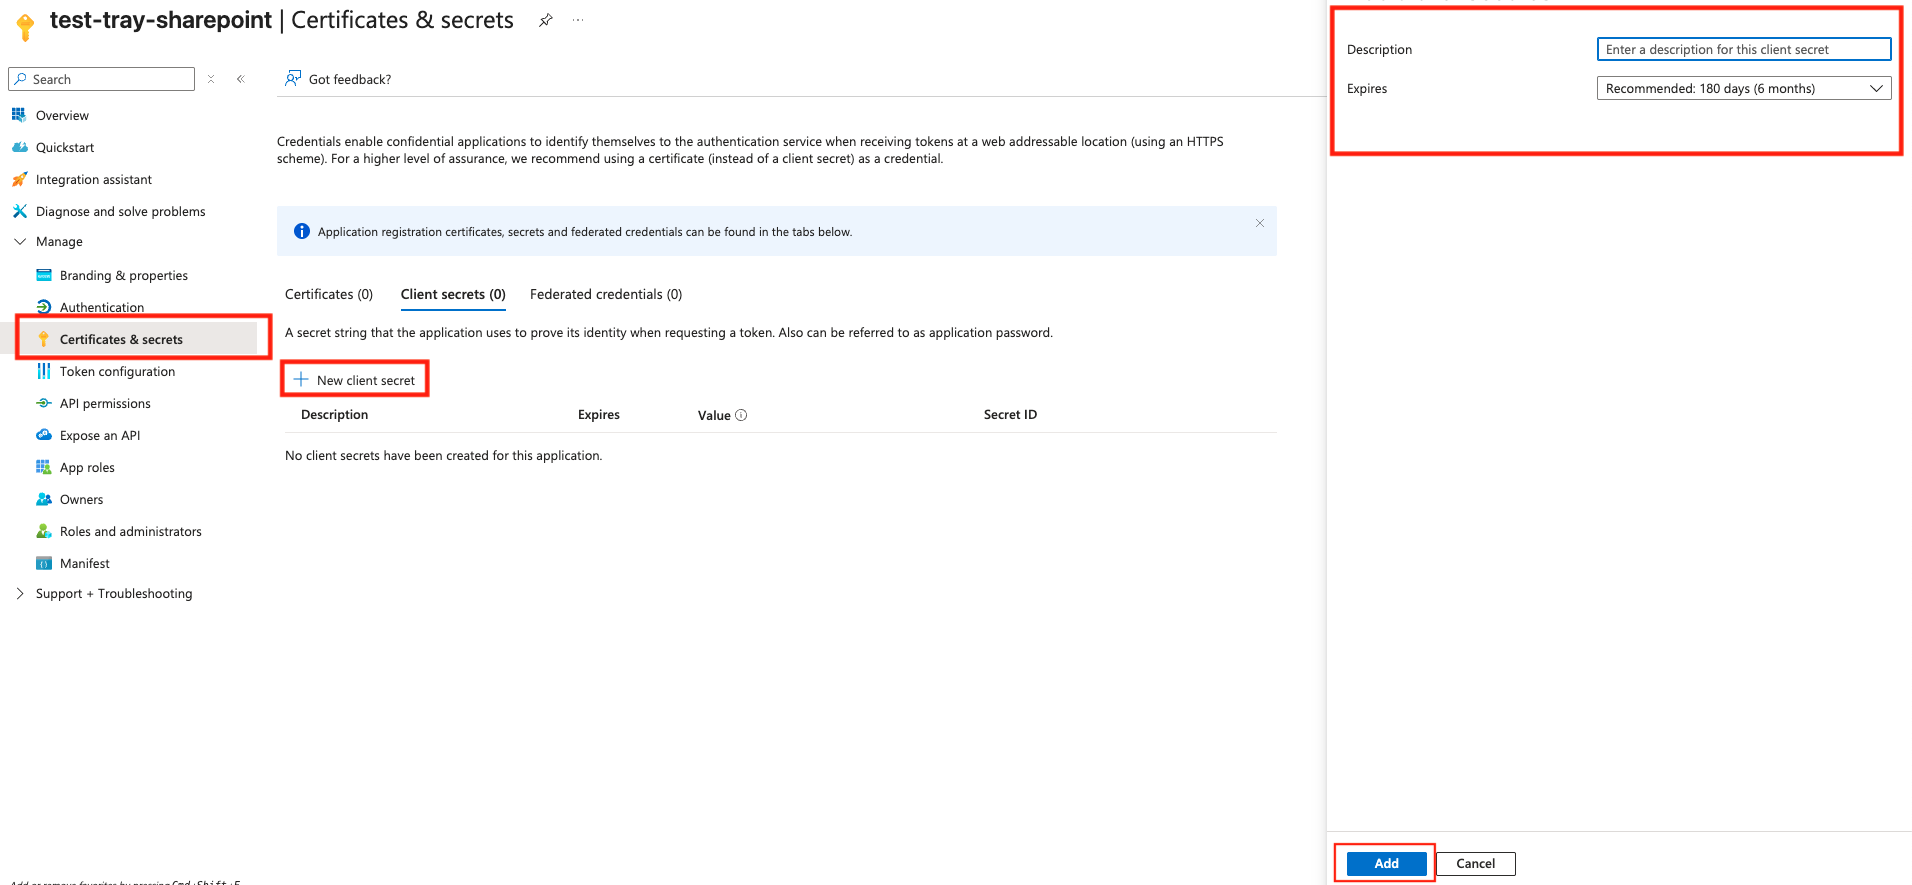Click the sidebar Search field
Viewport: 1912px width, 885px height.
(x=101, y=79)
